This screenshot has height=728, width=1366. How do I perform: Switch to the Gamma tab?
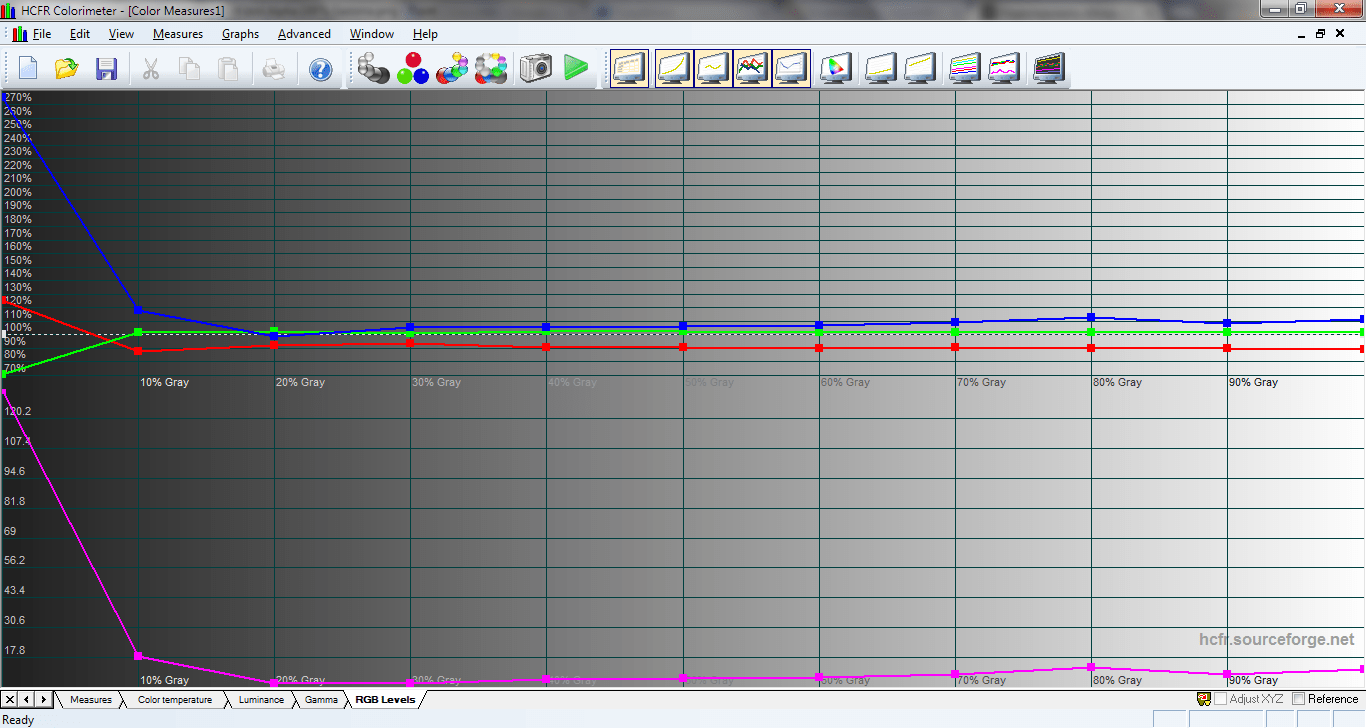[x=321, y=700]
